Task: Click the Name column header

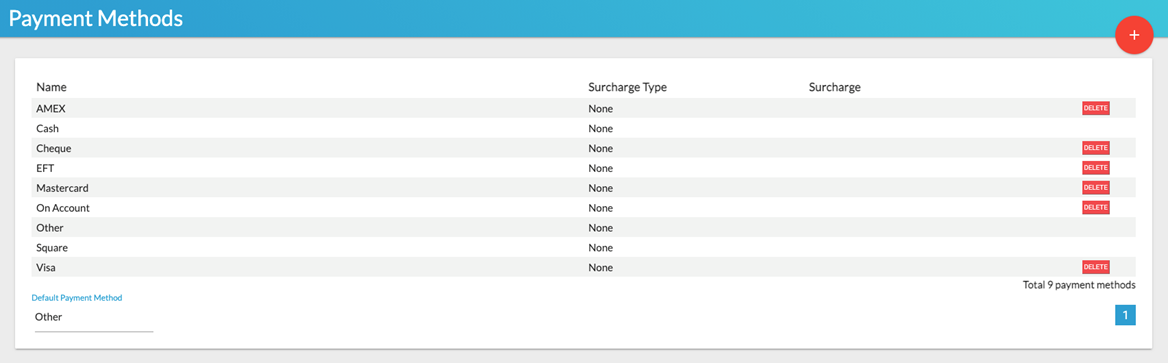Action: pyautogui.click(x=51, y=87)
